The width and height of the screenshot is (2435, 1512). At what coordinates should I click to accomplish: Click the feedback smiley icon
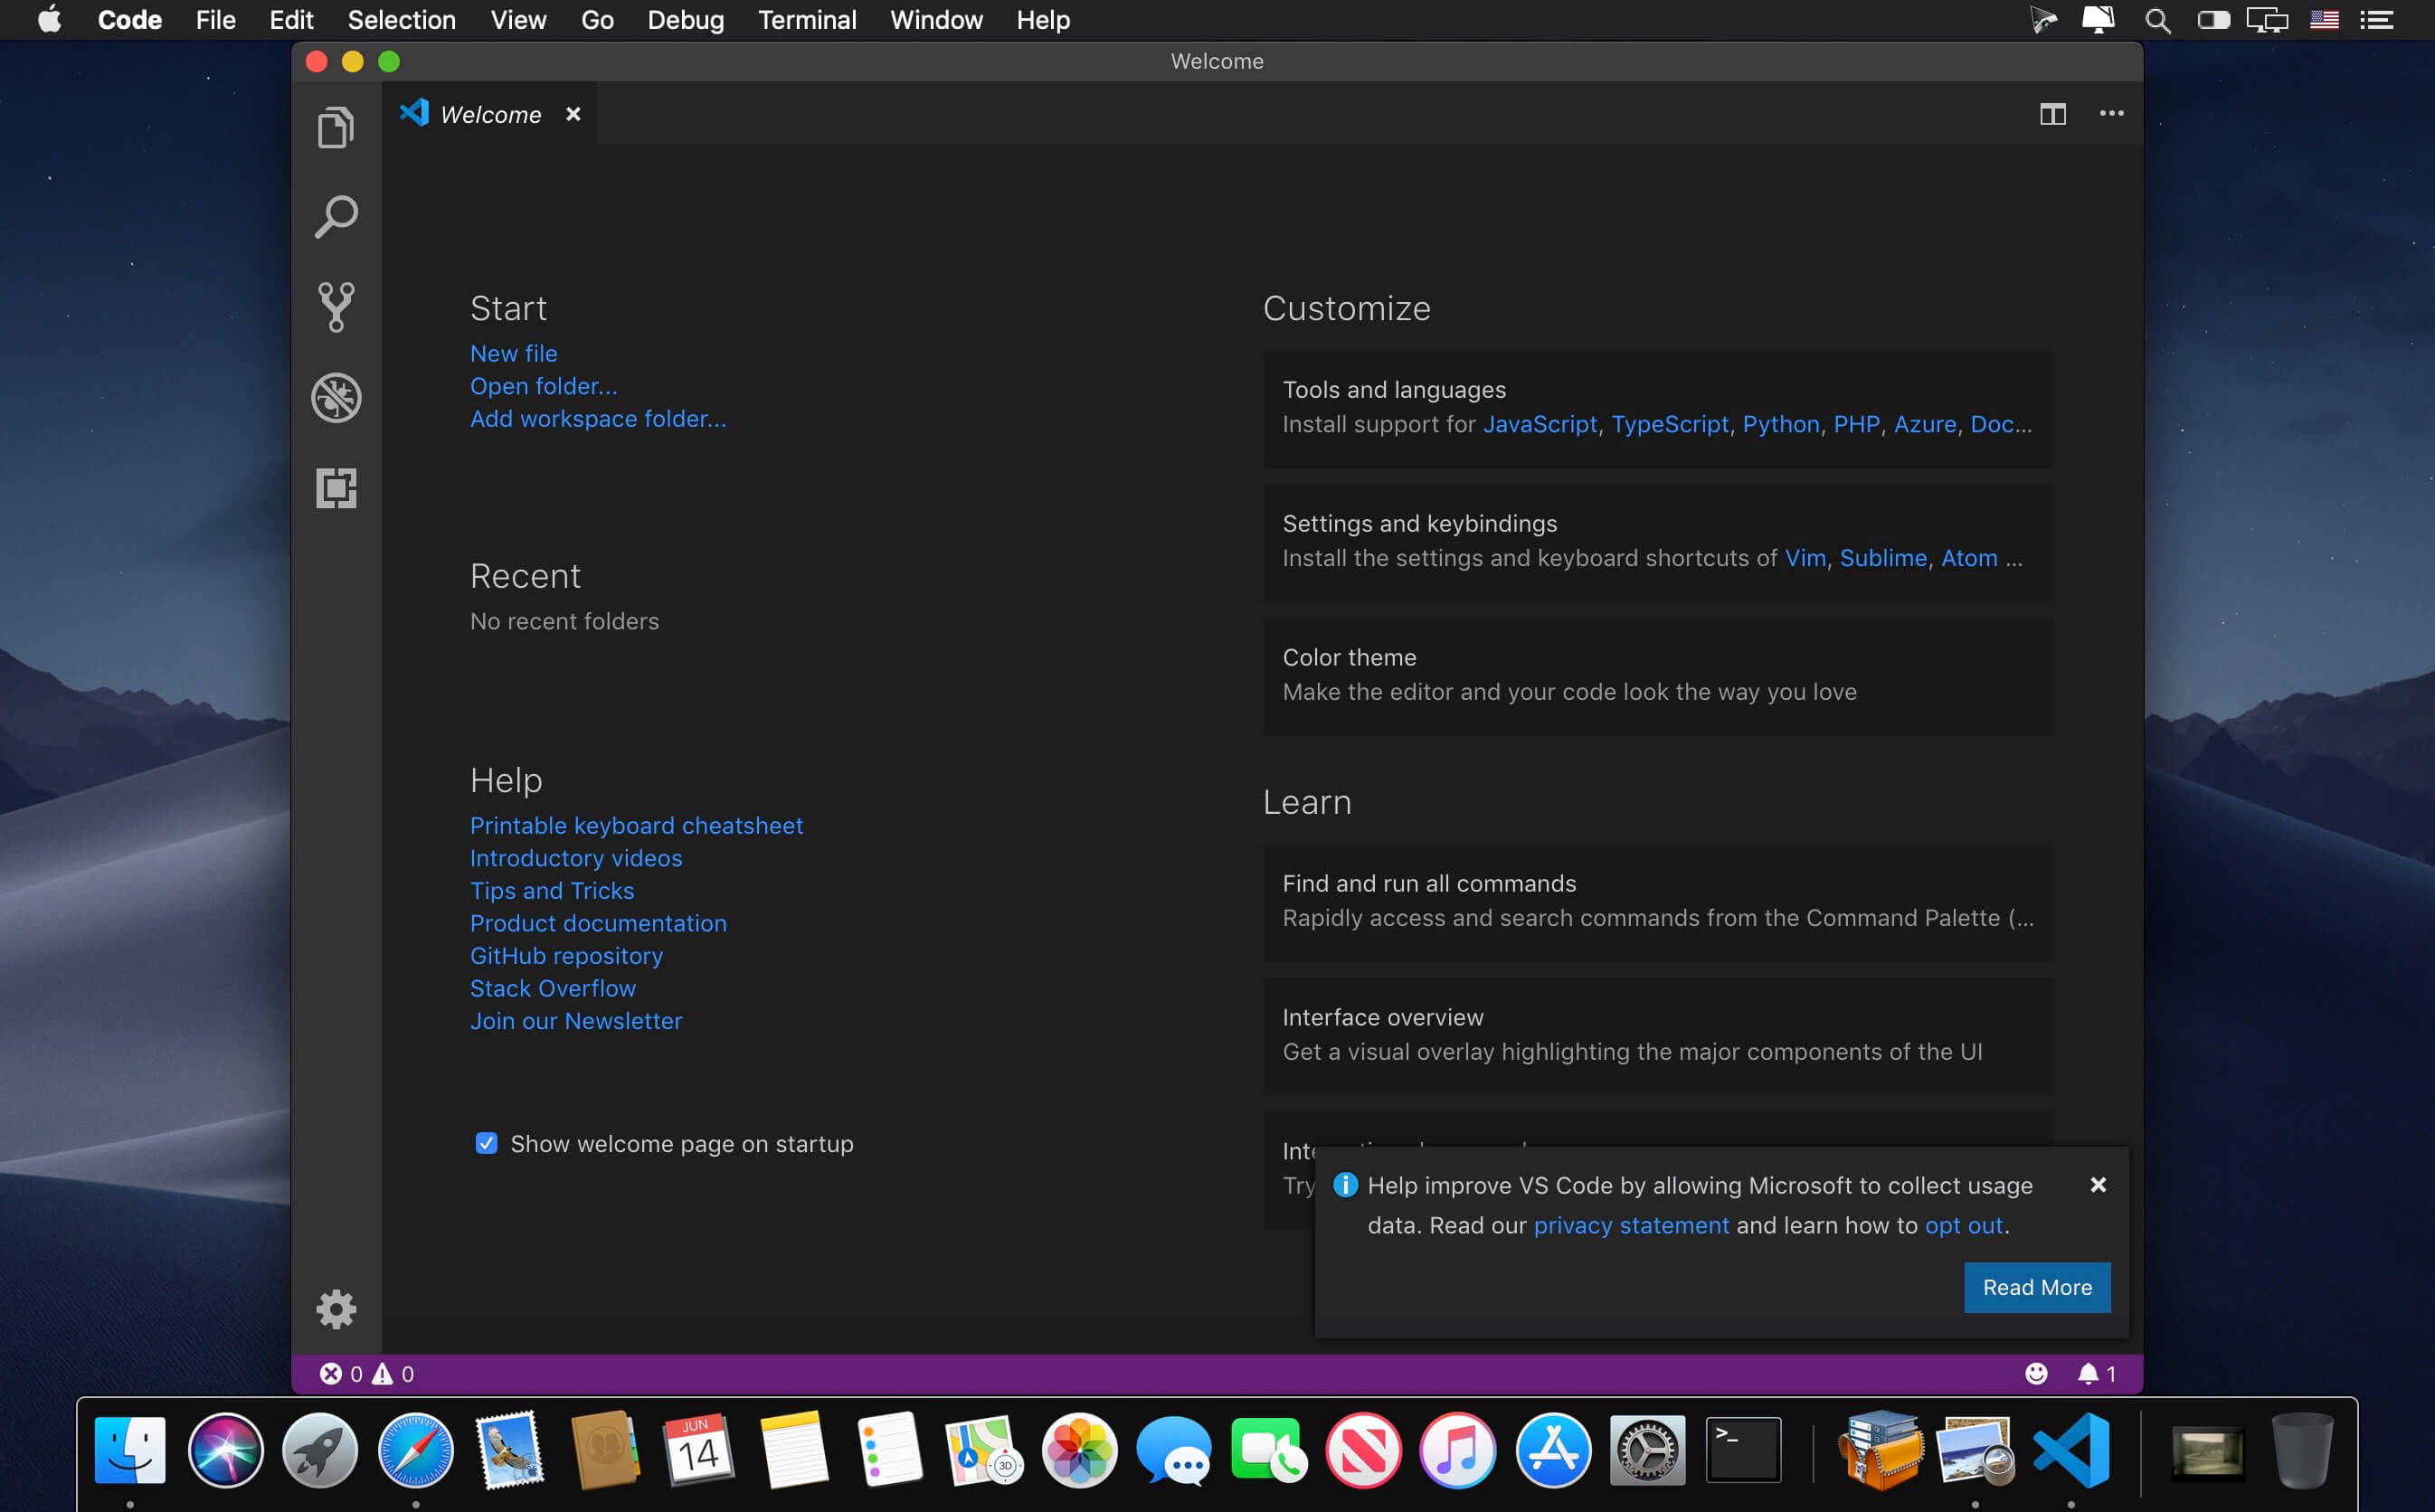[2036, 1374]
